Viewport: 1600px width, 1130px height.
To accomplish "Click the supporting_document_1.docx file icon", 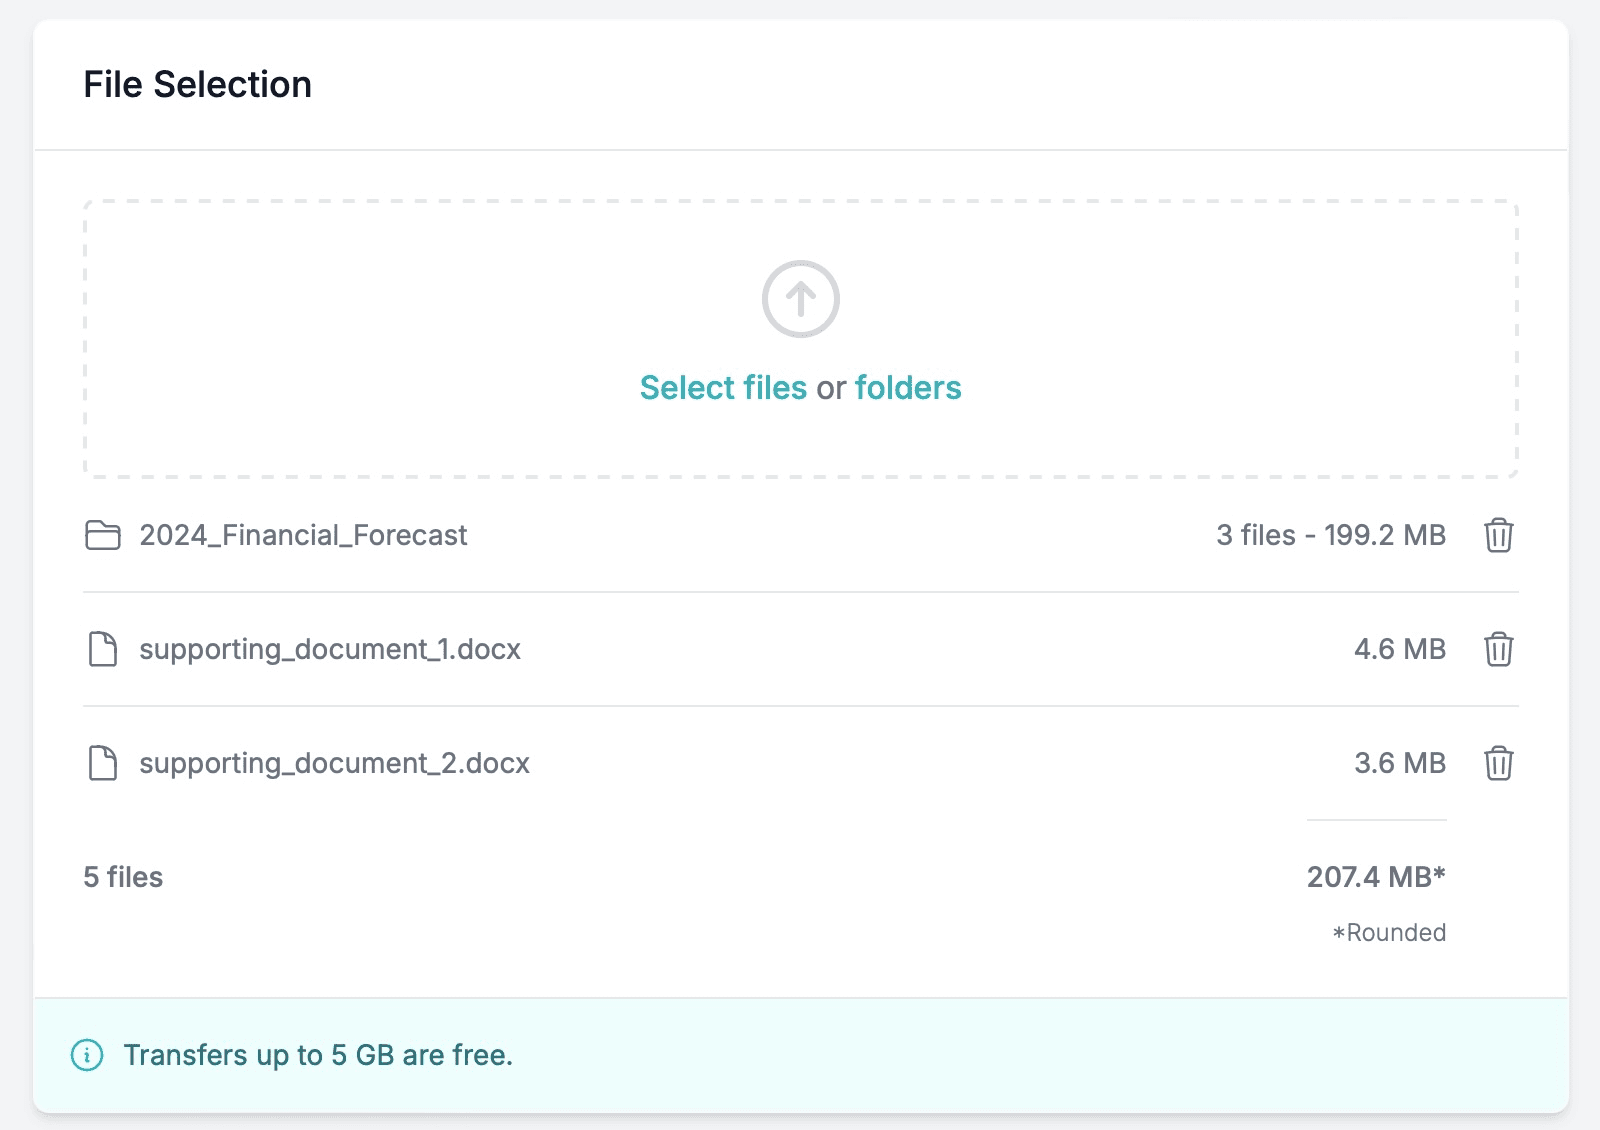I will [103, 649].
